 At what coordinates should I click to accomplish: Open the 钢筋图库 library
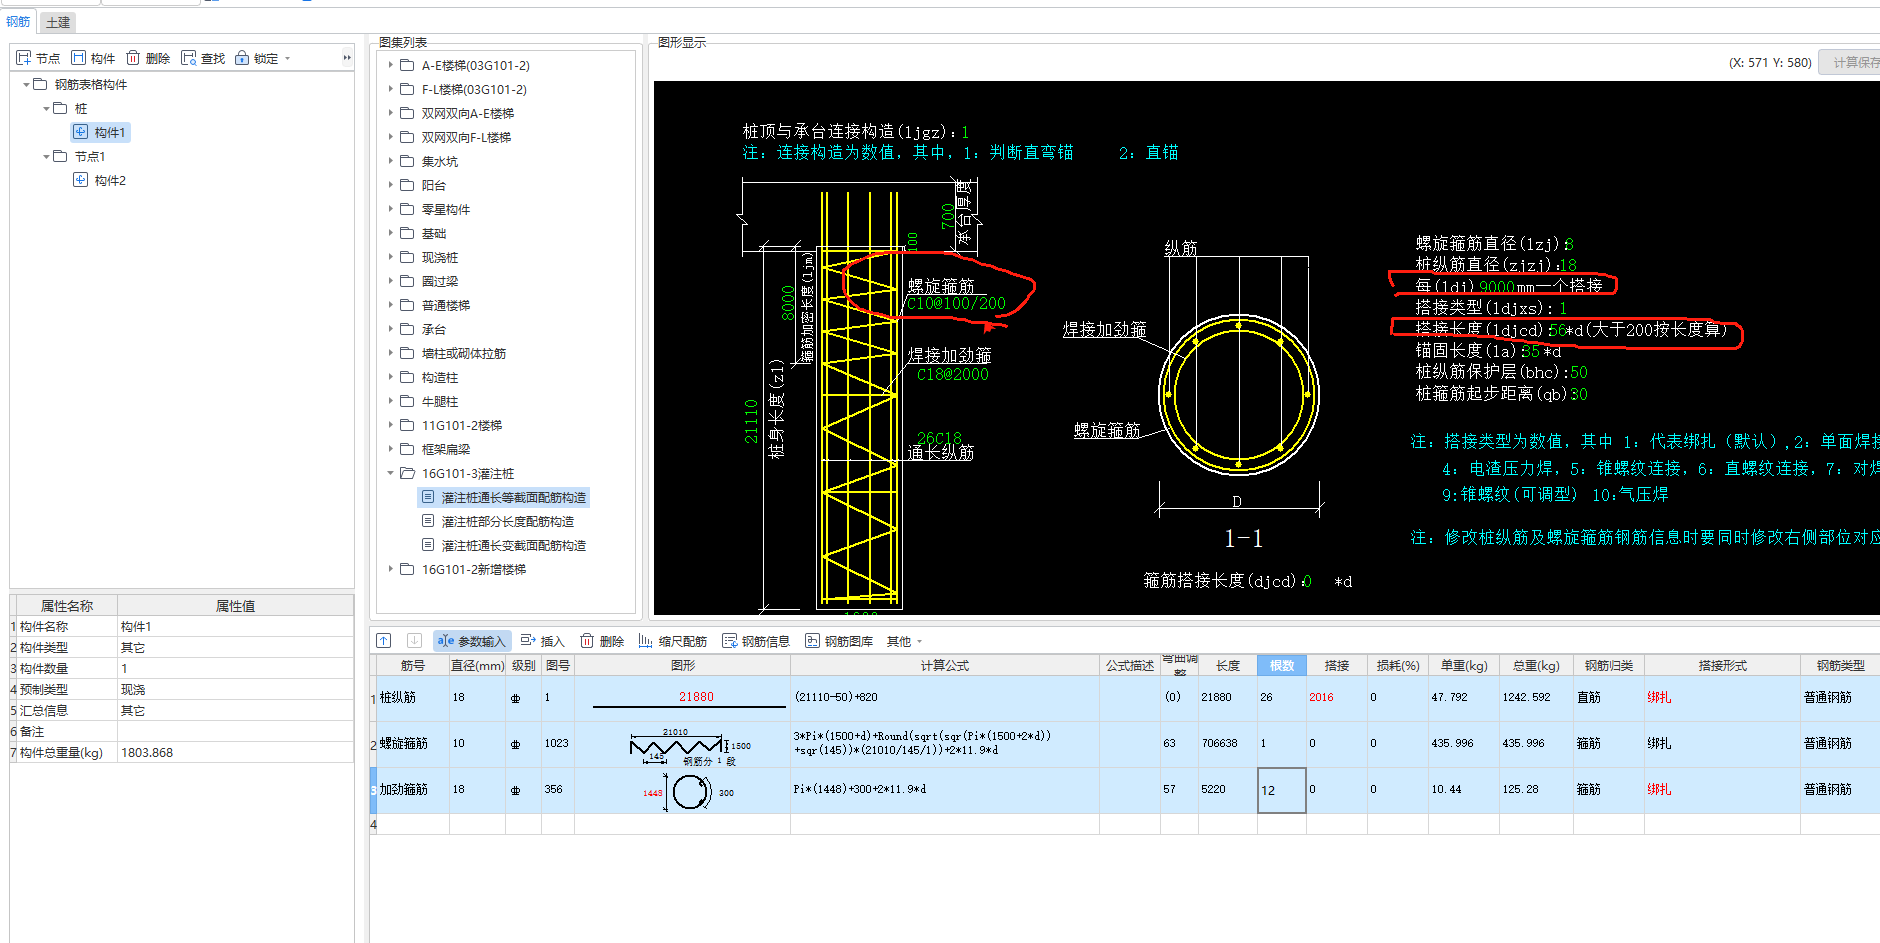839,641
